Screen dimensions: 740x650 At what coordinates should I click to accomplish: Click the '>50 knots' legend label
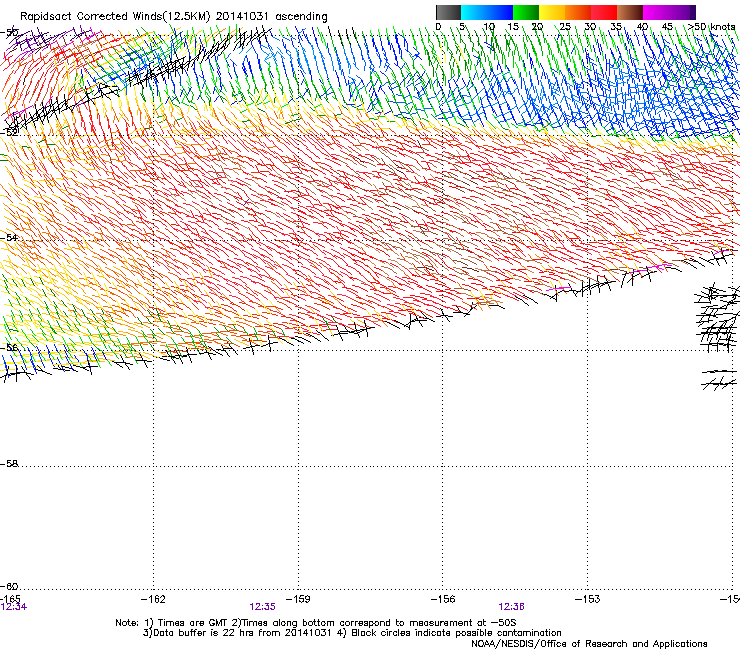[x=711, y=27]
